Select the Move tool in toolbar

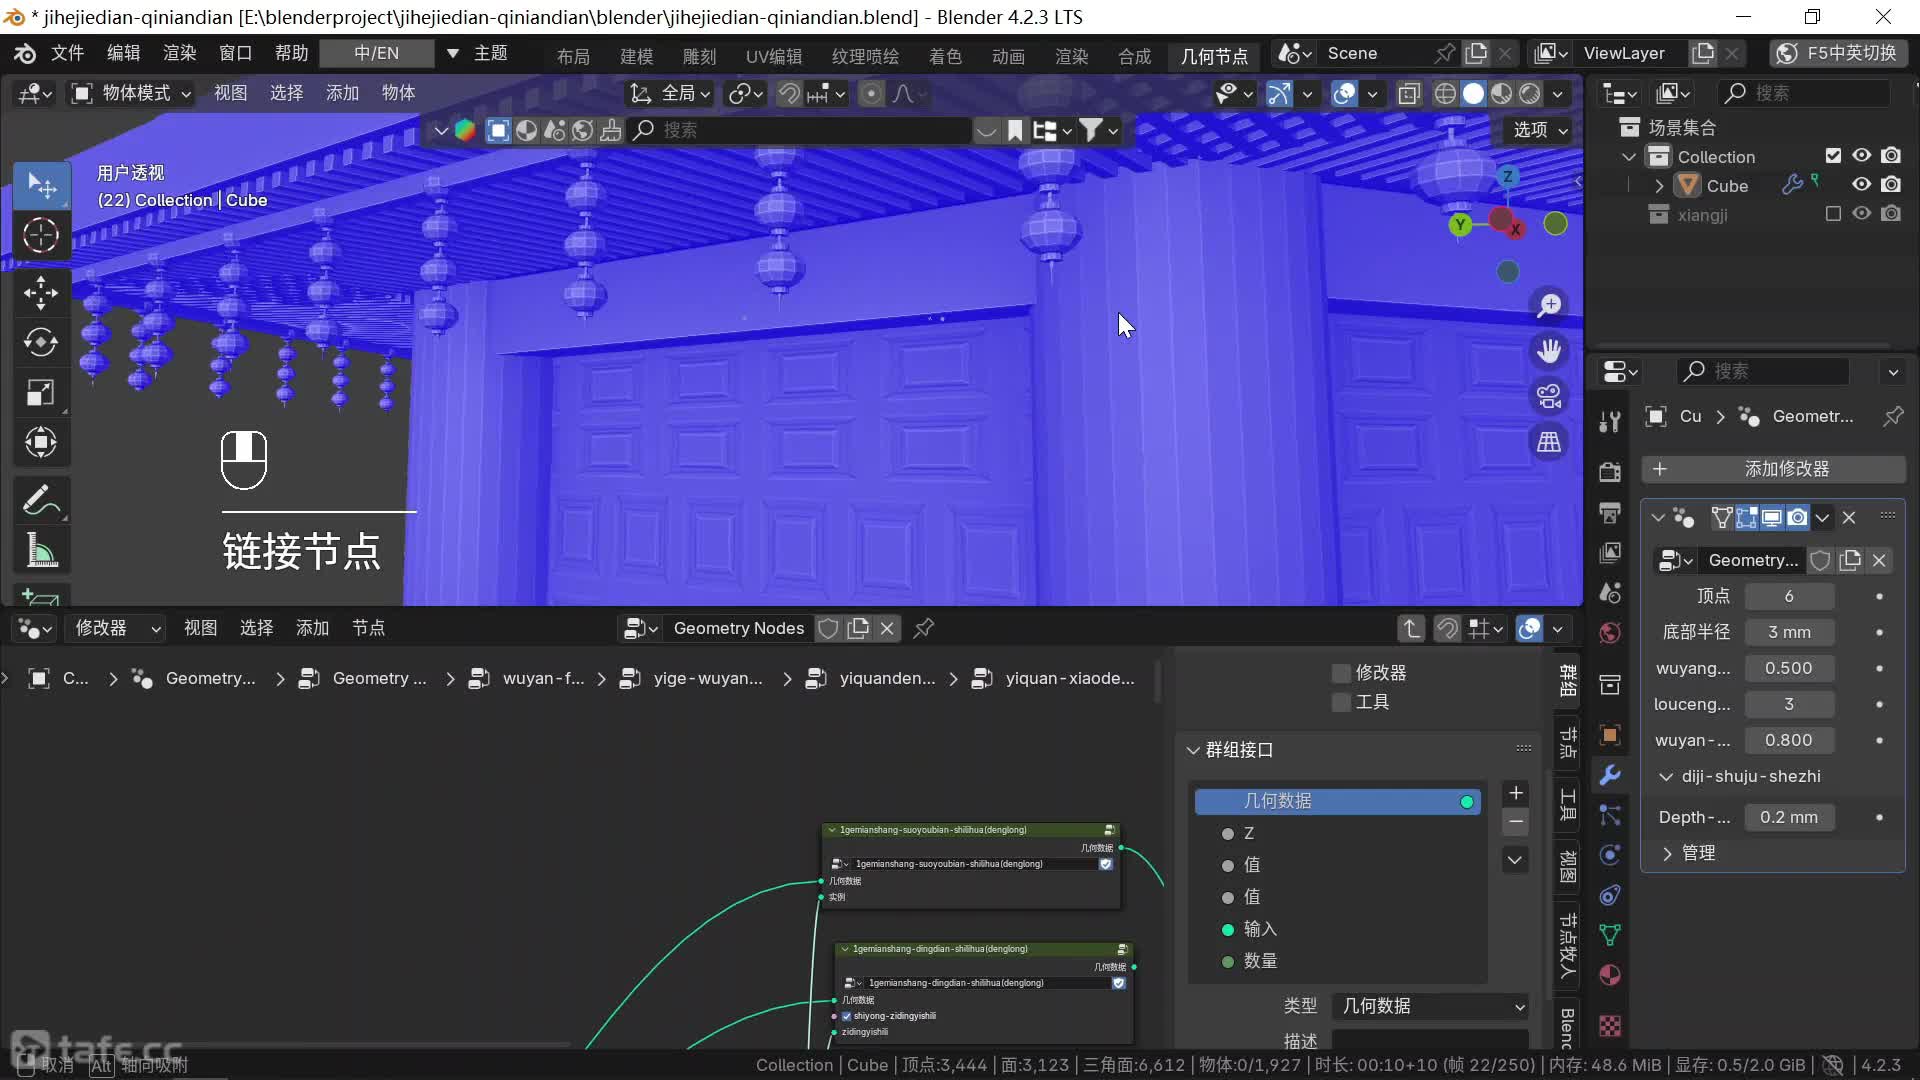(x=40, y=292)
